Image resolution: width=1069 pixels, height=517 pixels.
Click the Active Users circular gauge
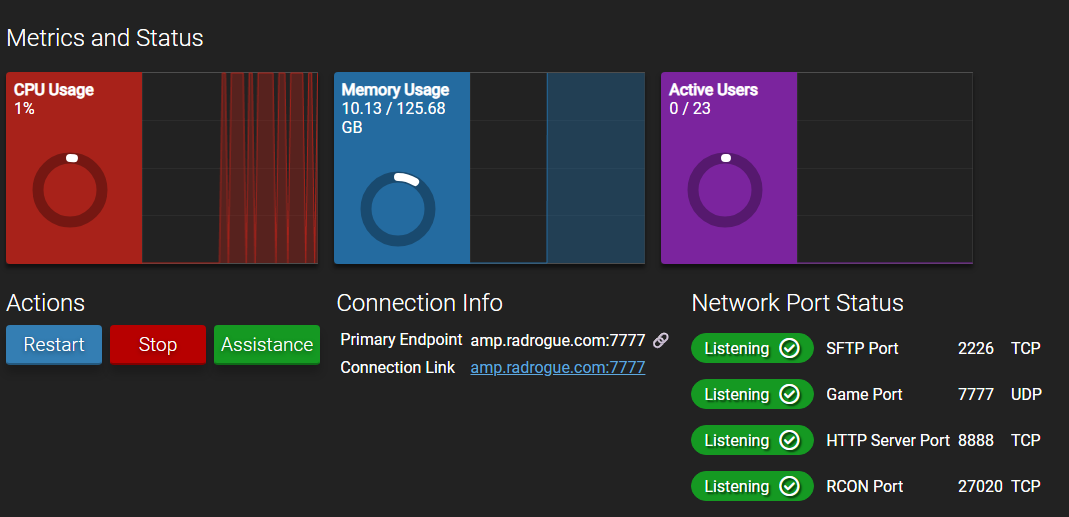725,190
